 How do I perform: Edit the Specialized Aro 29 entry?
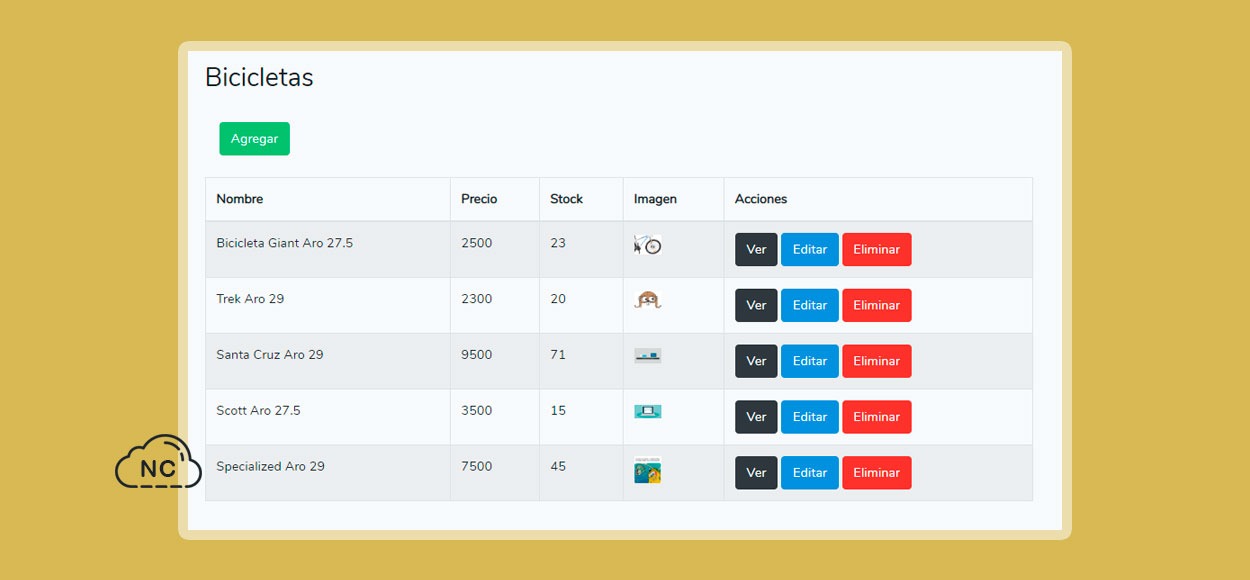[810, 473]
